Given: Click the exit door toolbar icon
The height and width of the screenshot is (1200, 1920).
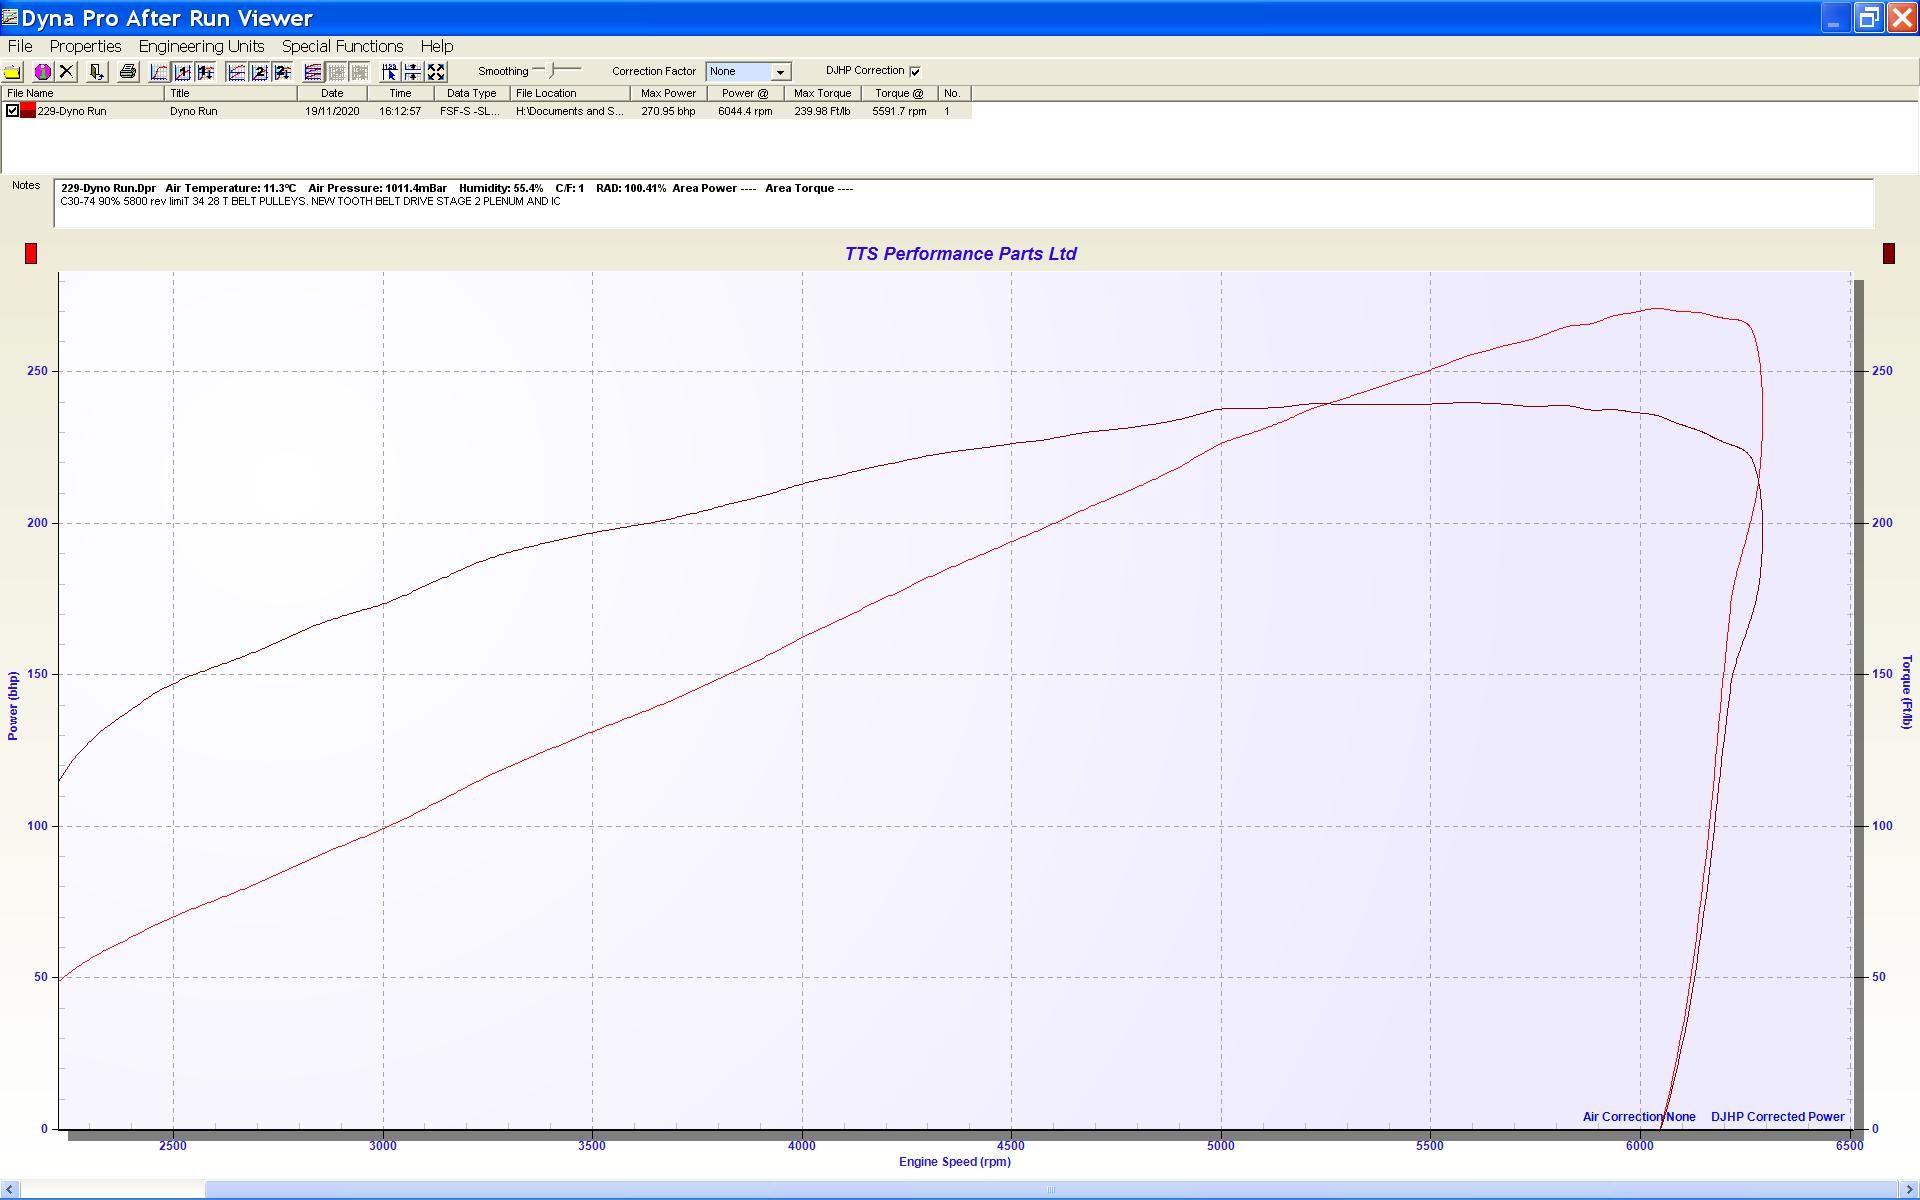Looking at the screenshot, I should pyautogui.click(x=96, y=72).
